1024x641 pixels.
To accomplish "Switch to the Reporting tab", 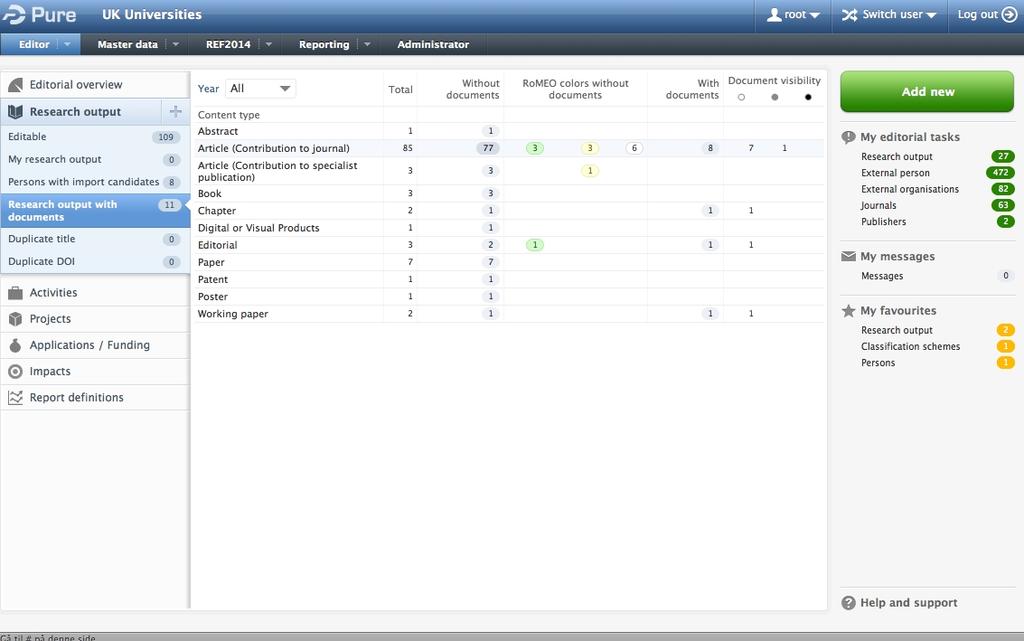I will pos(324,44).
